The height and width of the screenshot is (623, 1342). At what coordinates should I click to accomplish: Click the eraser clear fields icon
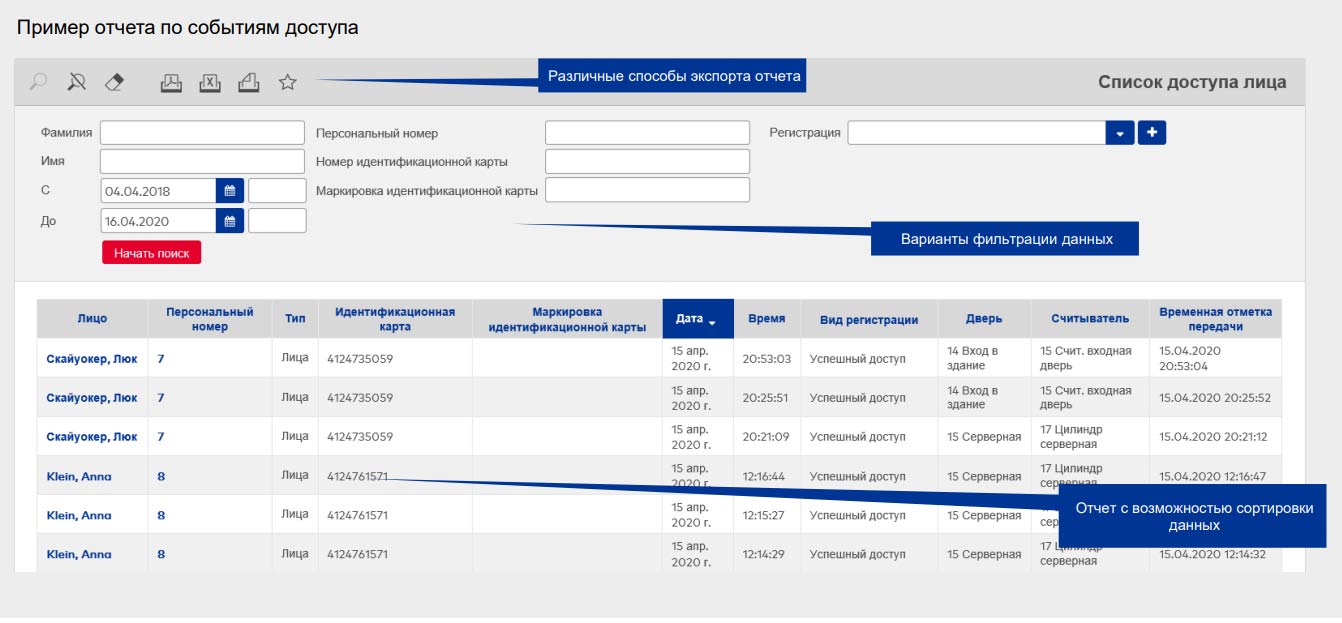[114, 83]
